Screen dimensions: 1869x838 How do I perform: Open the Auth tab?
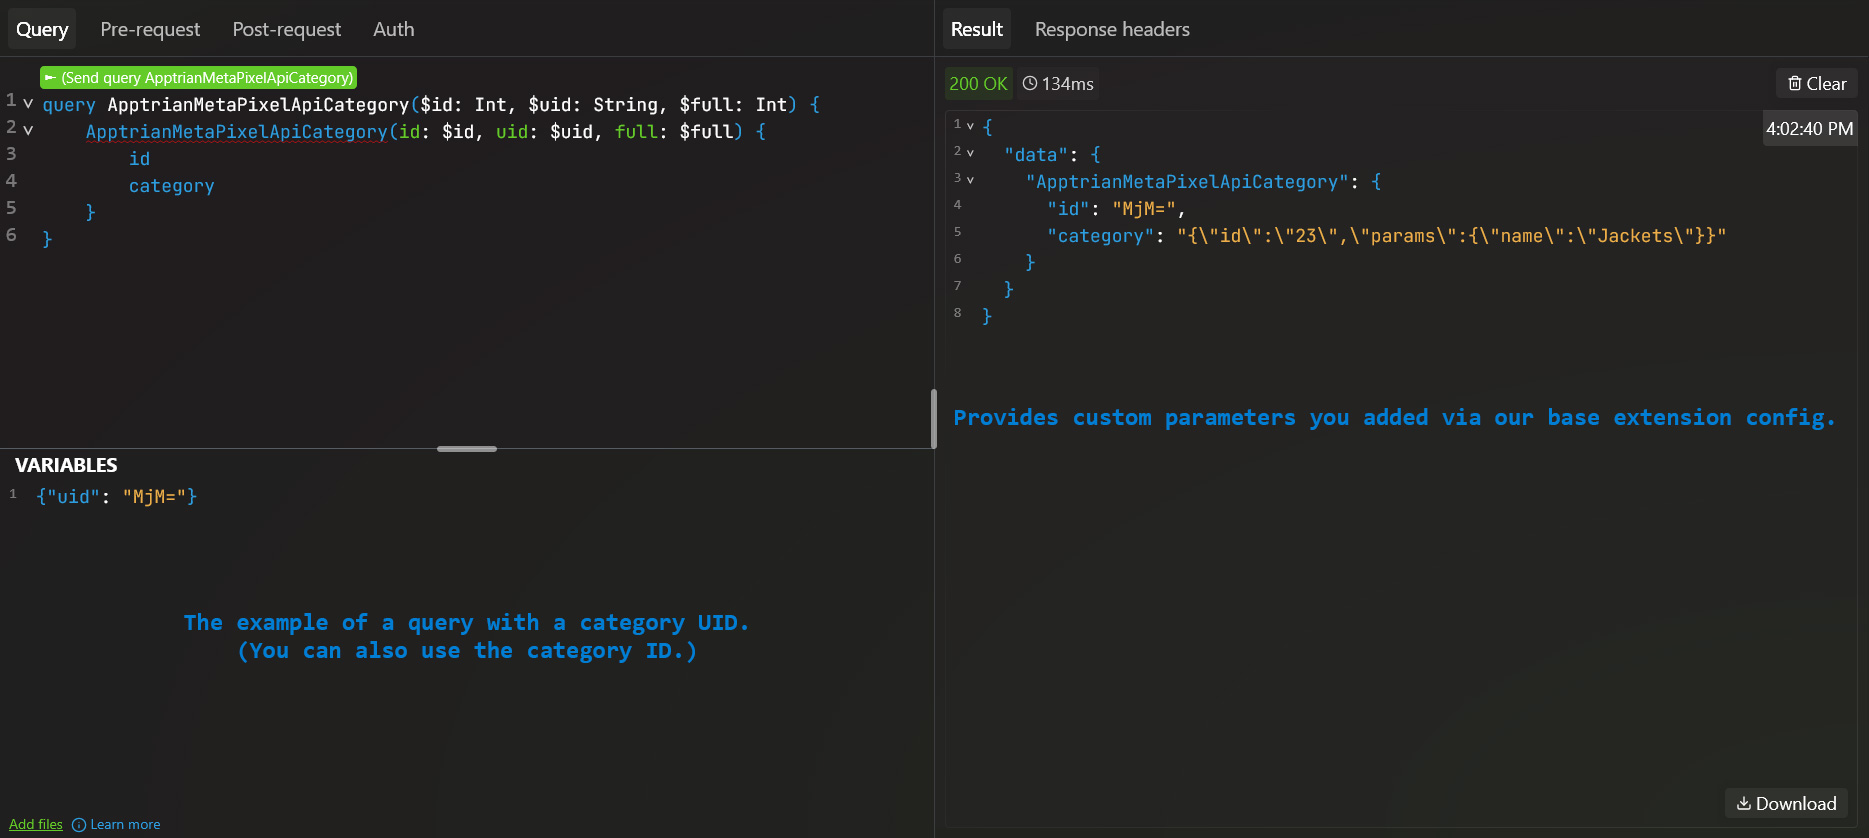click(x=394, y=29)
